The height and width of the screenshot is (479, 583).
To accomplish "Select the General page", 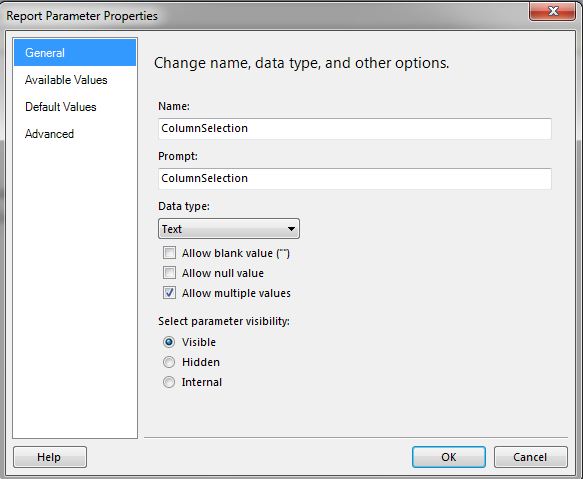I will [x=75, y=53].
